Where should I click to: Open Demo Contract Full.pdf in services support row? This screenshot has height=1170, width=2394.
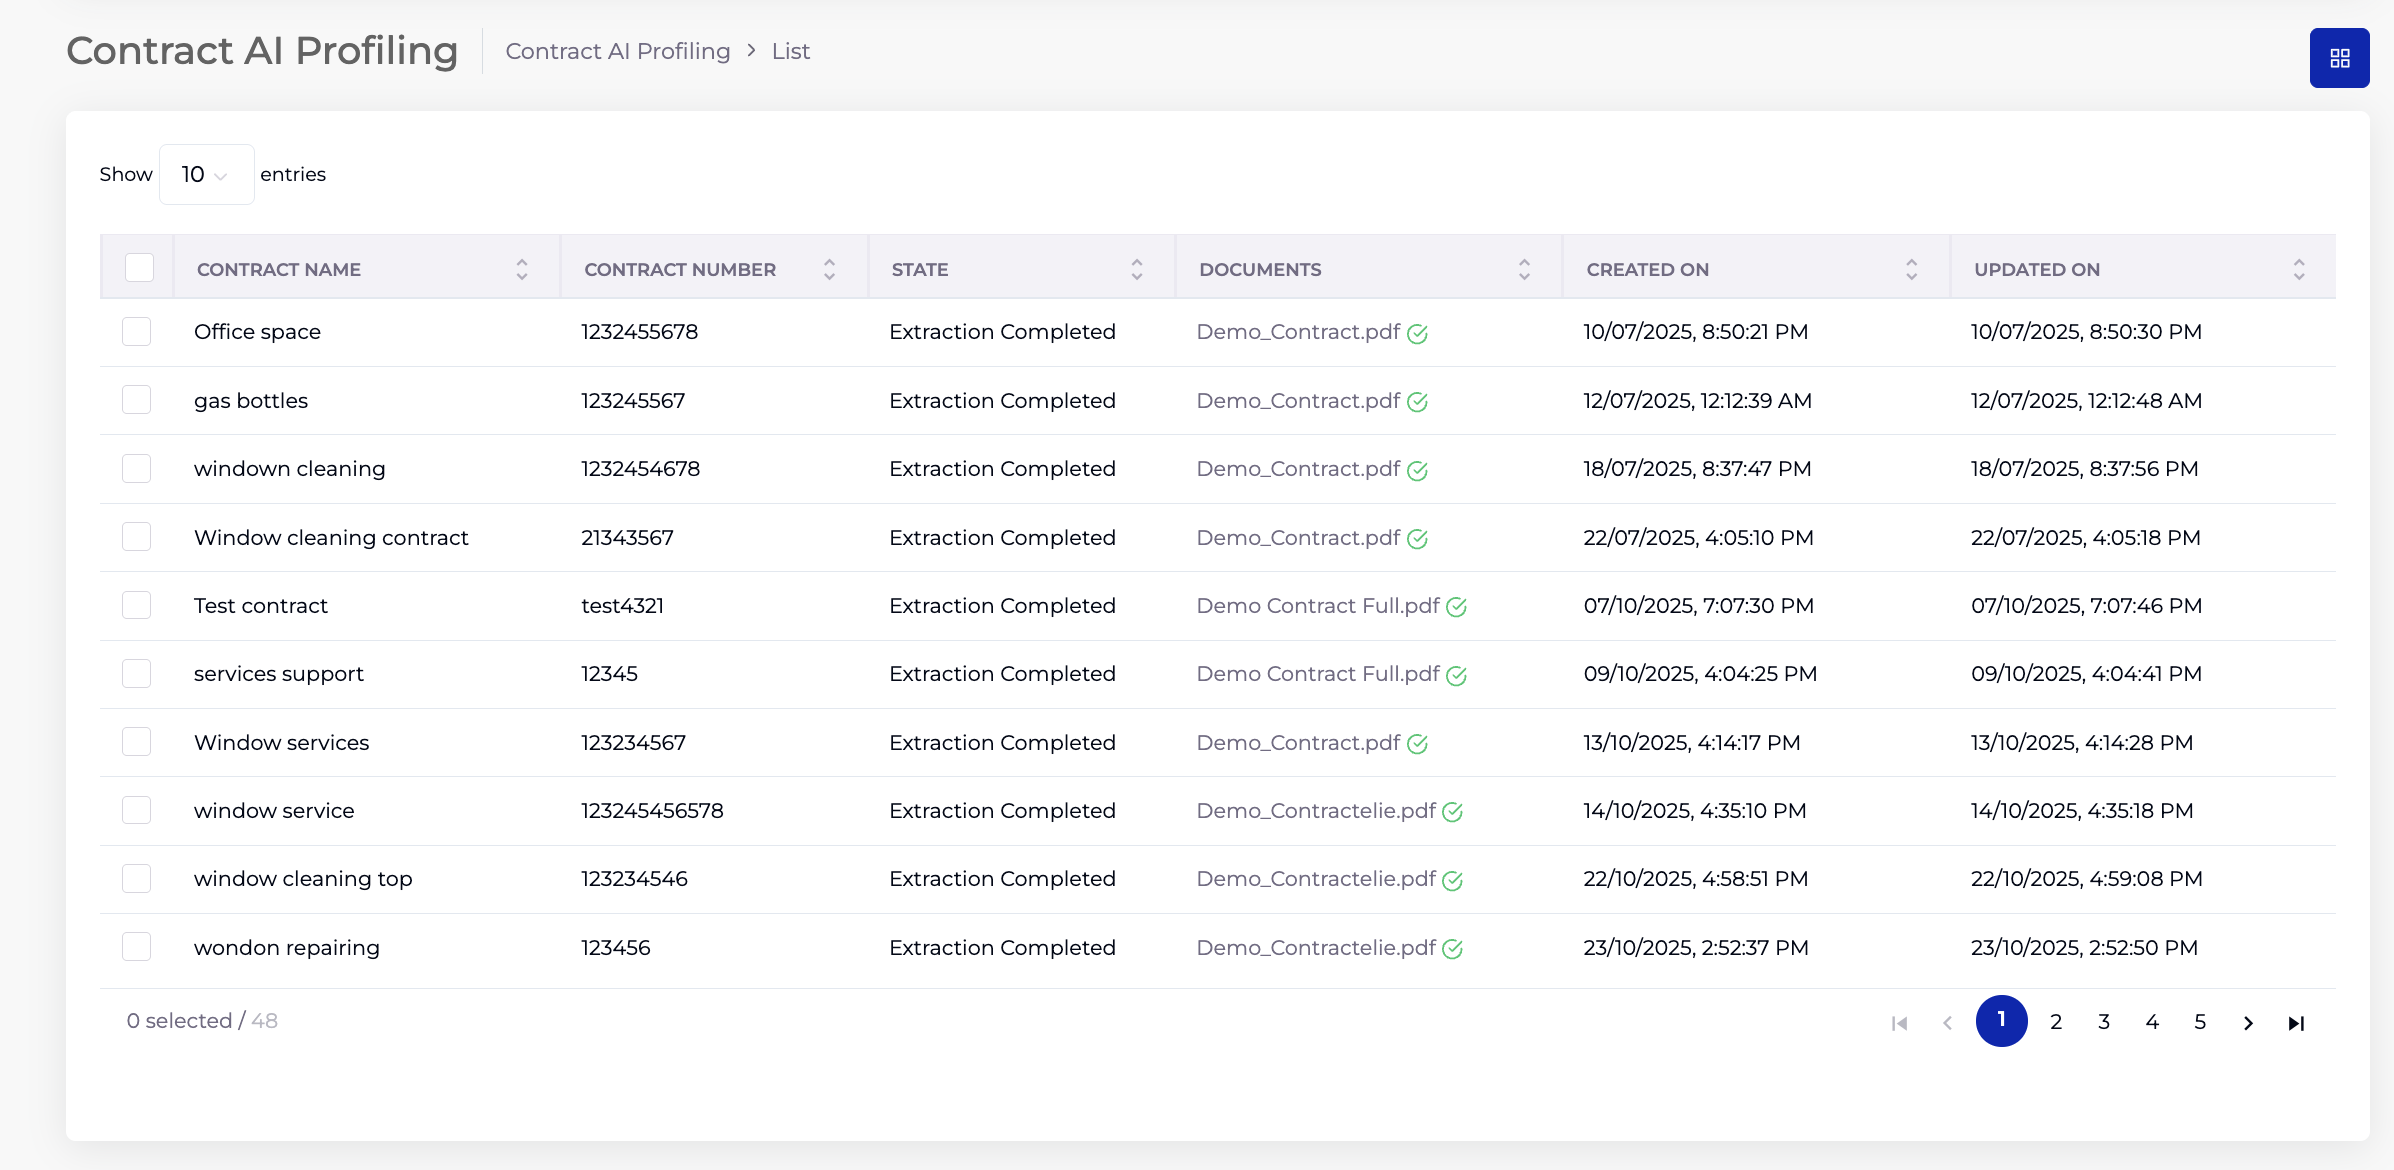pyautogui.click(x=1318, y=673)
